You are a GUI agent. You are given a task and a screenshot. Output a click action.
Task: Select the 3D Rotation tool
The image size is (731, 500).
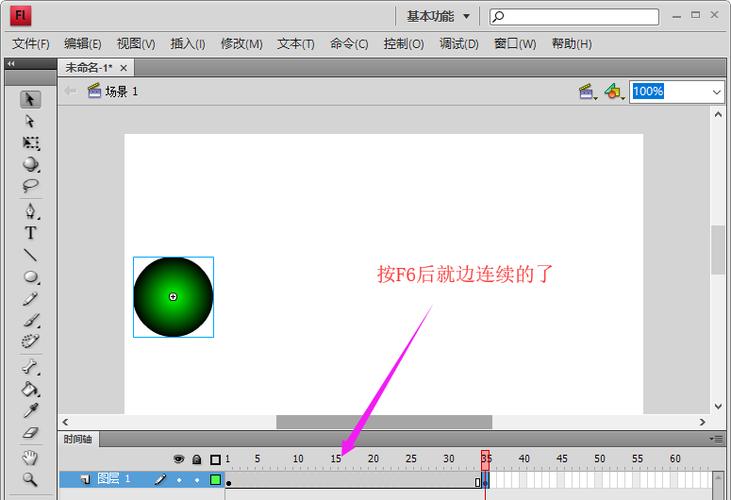(31, 164)
